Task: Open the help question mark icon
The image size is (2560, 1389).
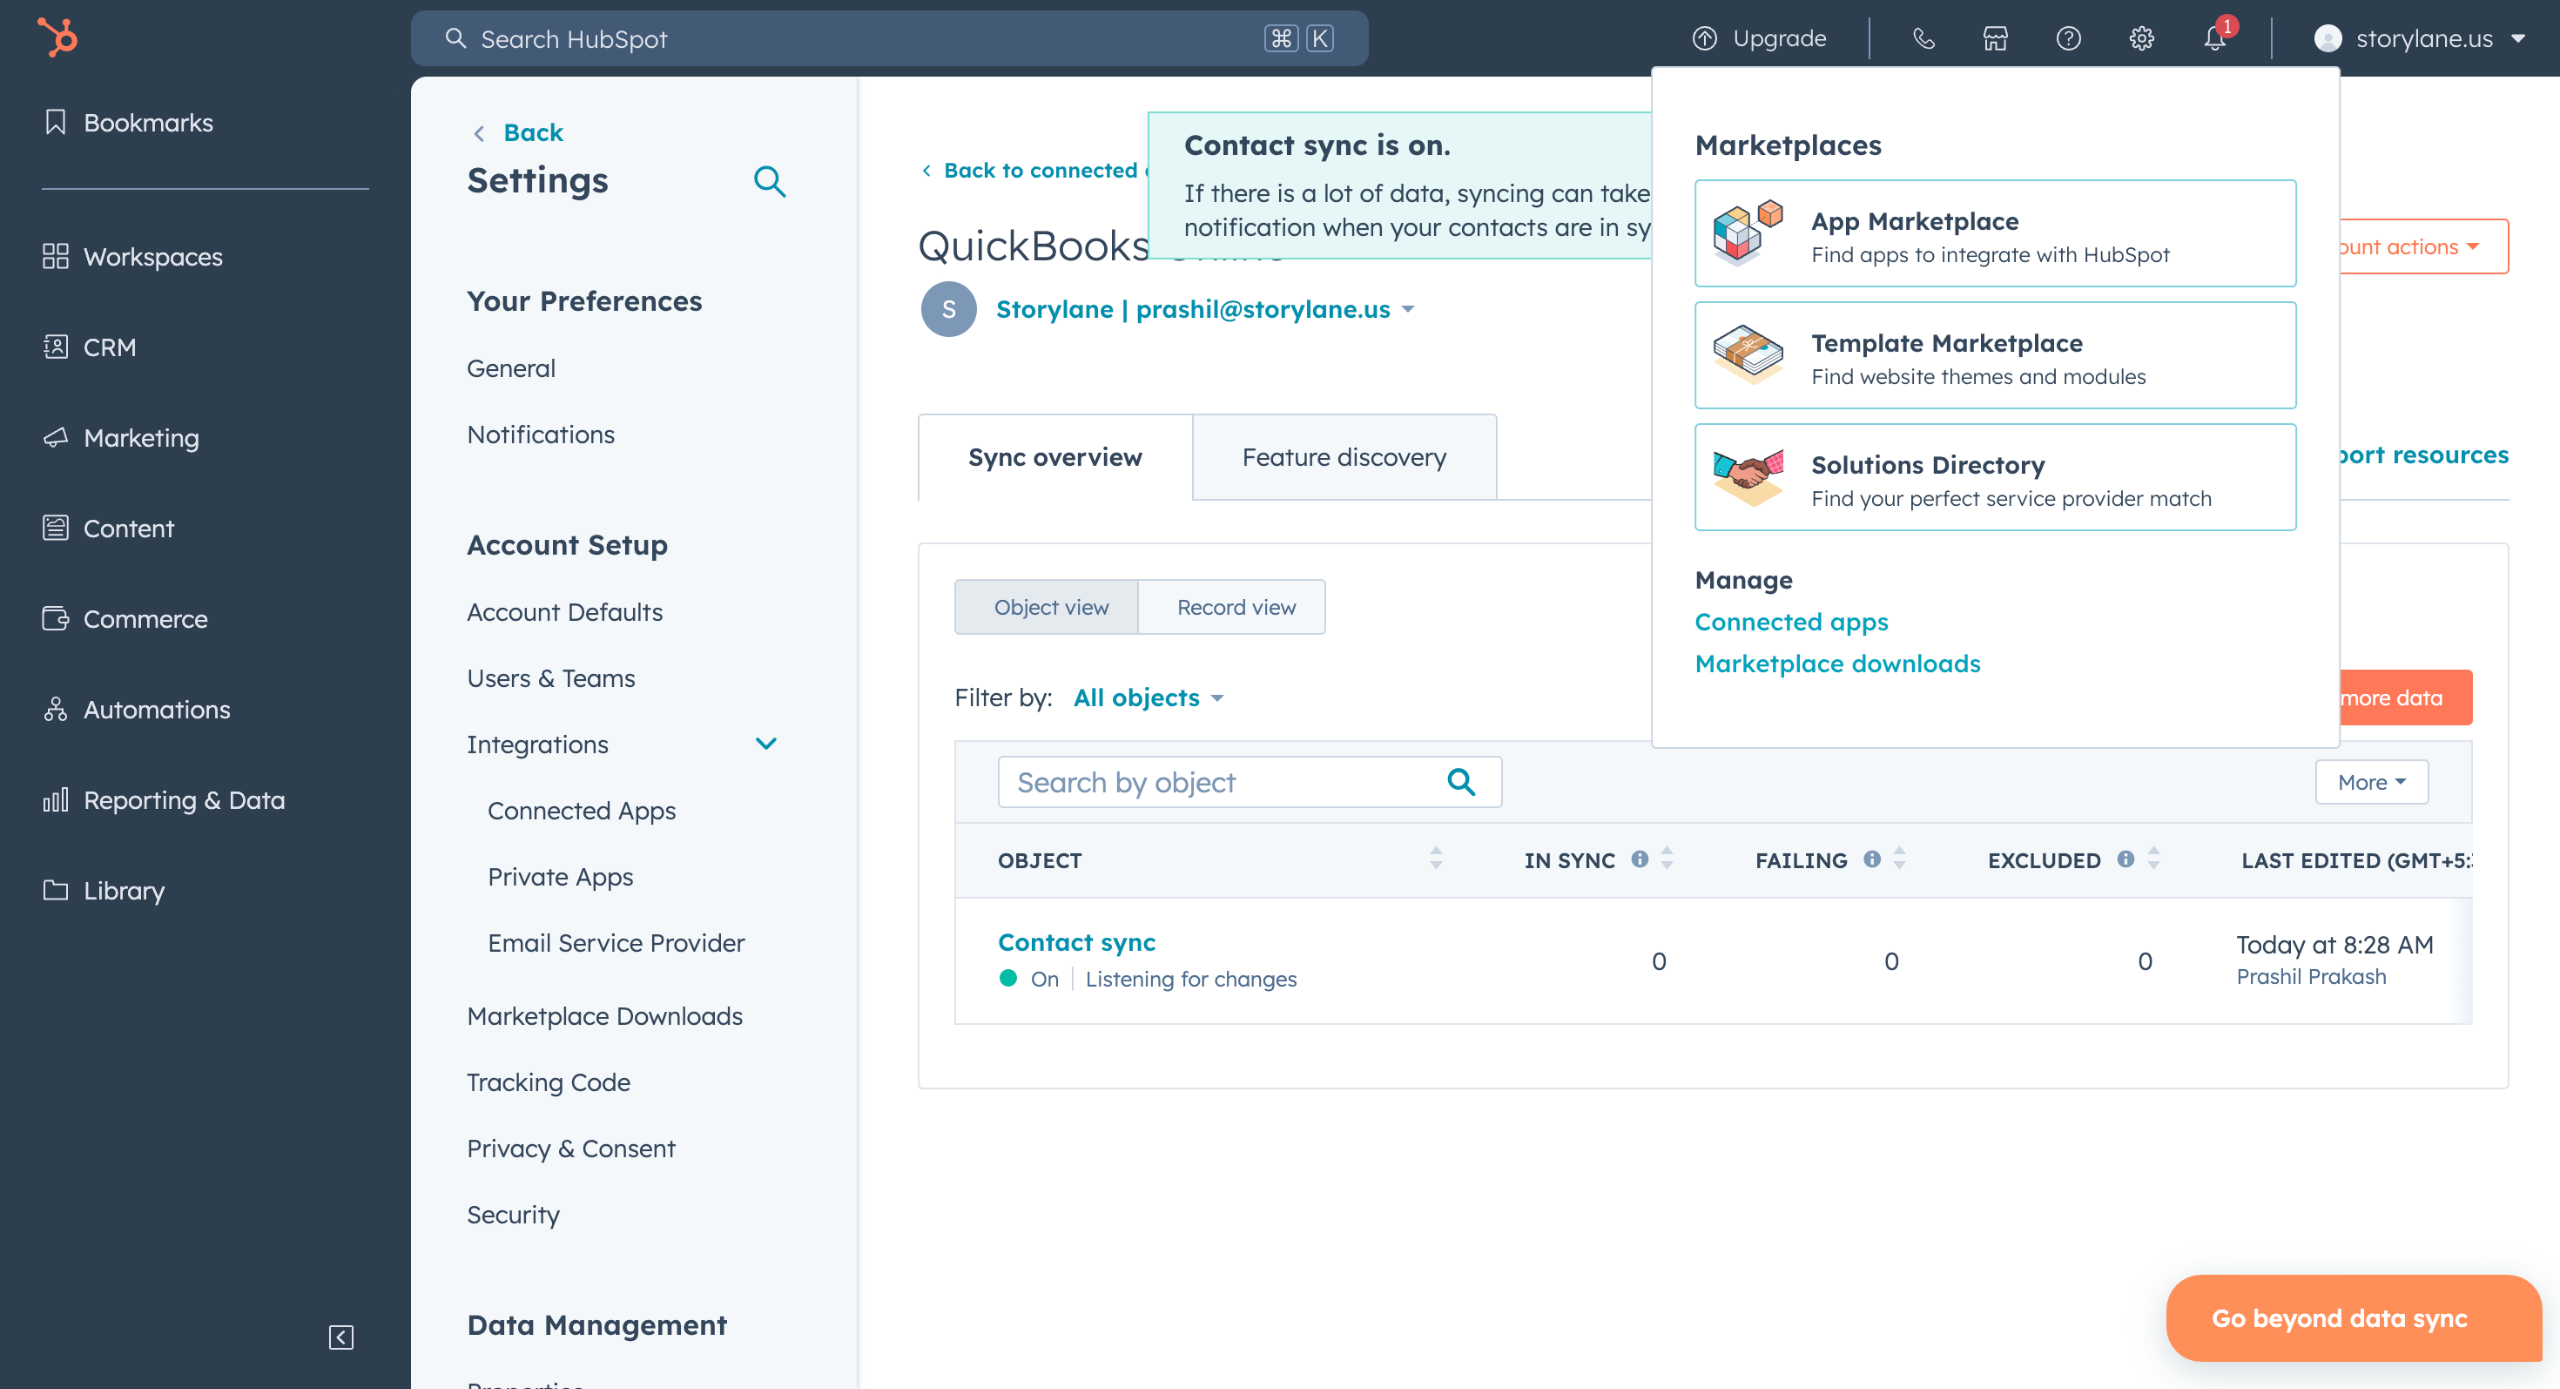Action: (x=2068, y=39)
